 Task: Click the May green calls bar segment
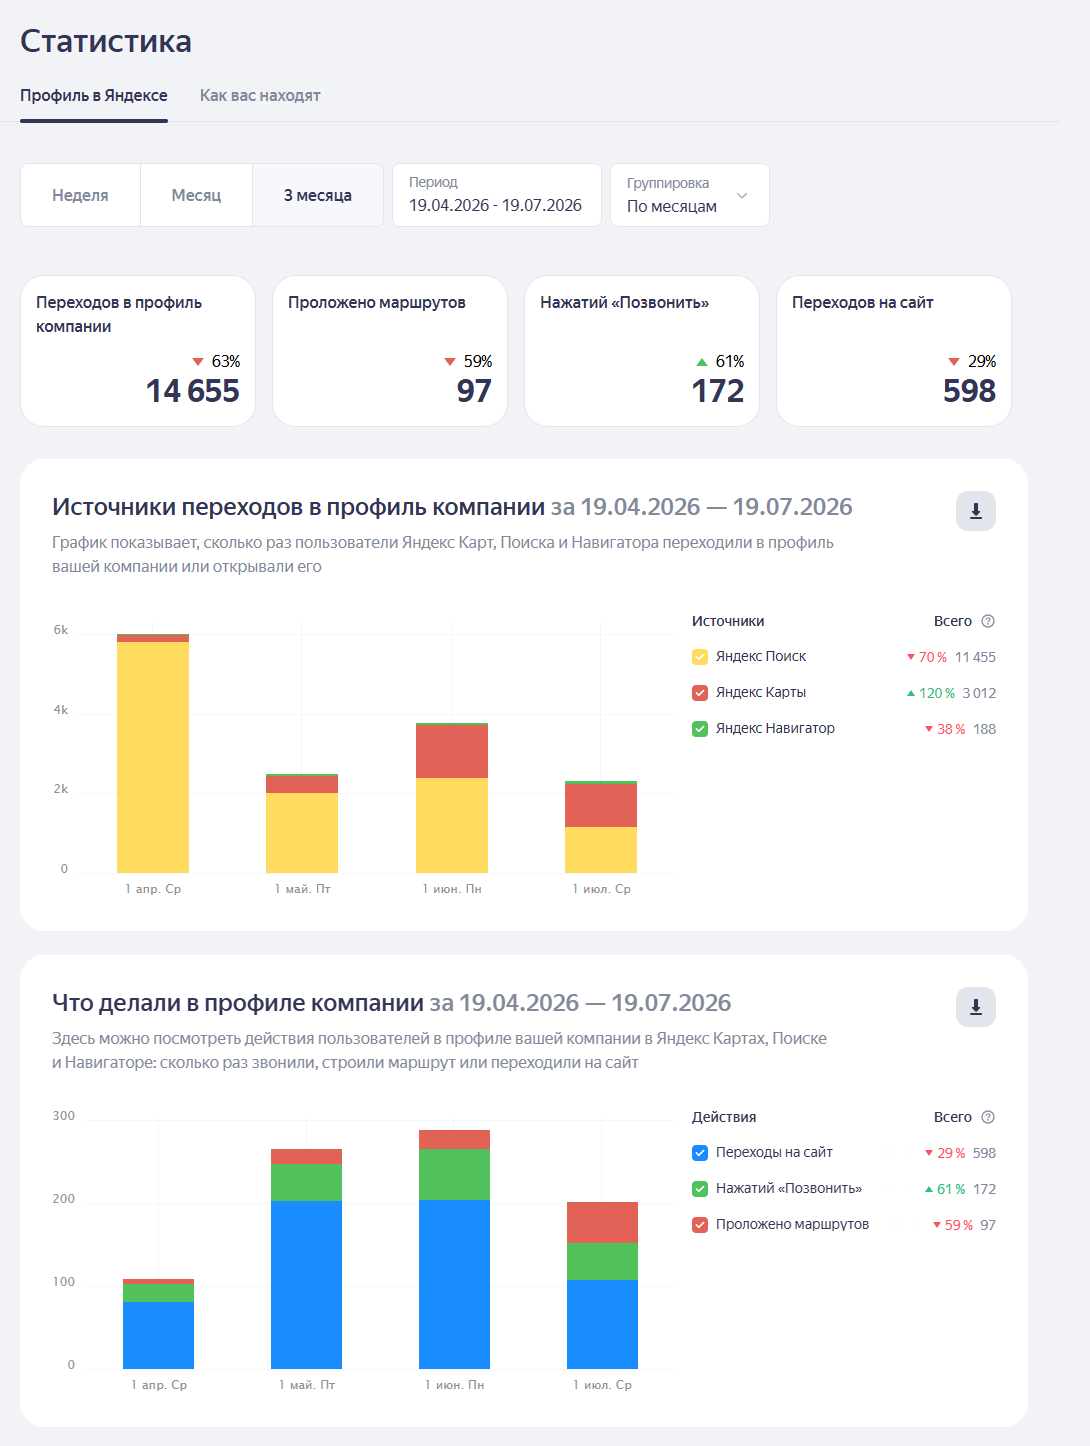[x=306, y=1182]
